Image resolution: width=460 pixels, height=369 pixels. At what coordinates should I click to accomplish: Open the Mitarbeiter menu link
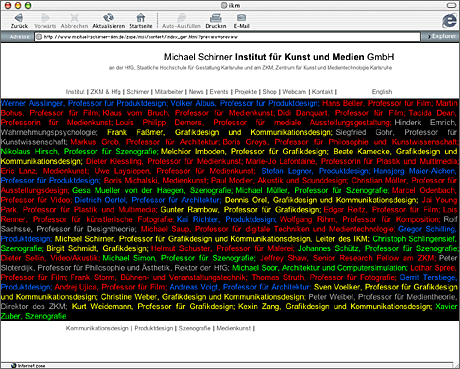coord(169,92)
